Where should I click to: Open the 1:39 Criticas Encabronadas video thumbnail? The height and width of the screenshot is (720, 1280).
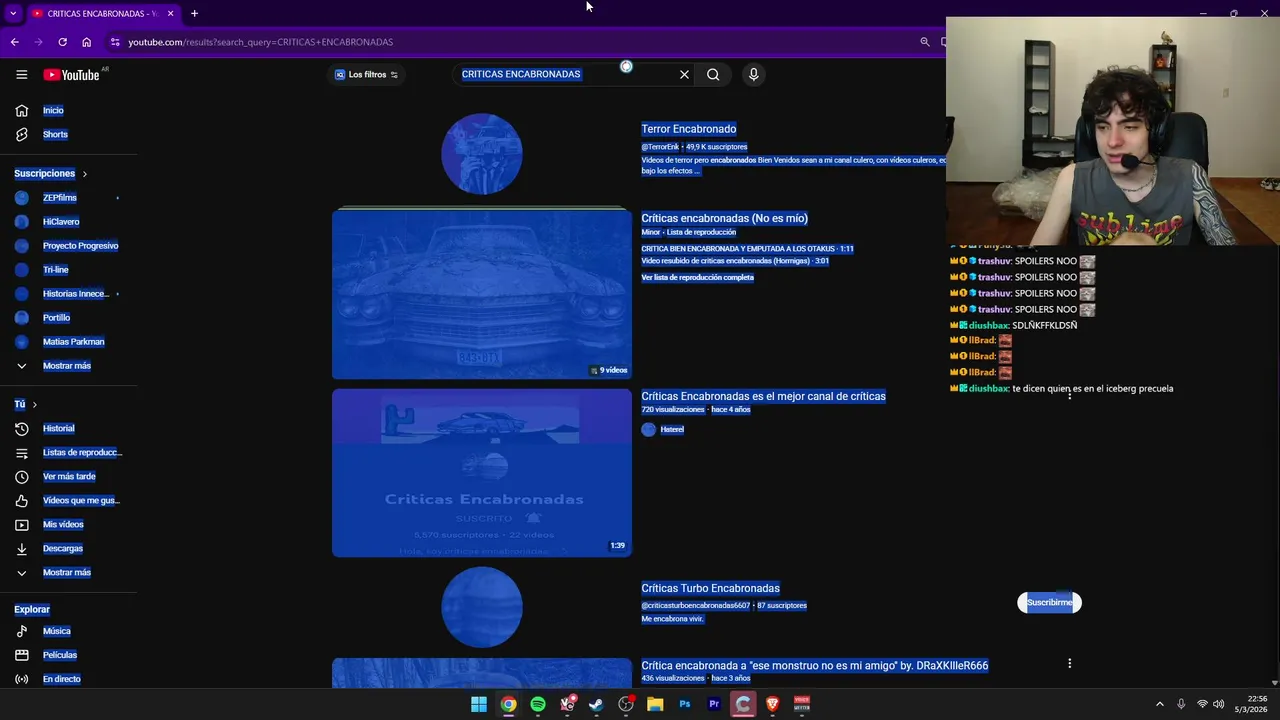coord(482,472)
